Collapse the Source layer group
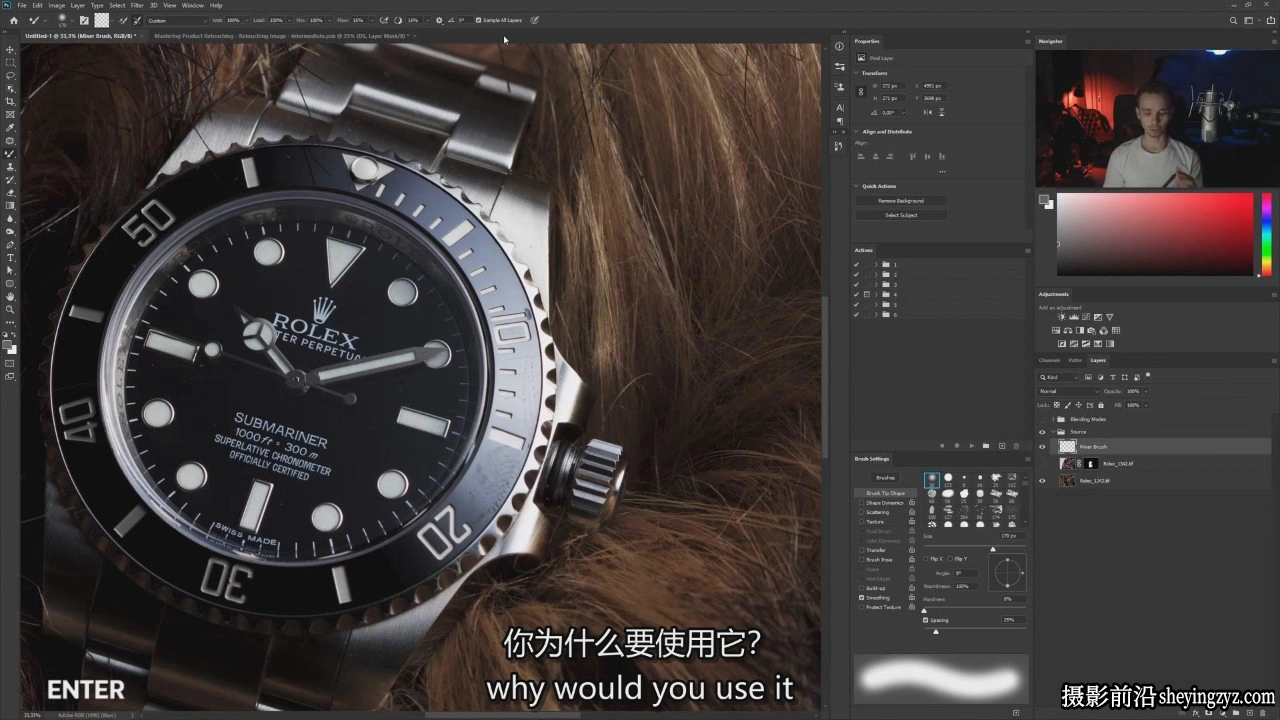1280x720 pixels. click(1054, 432)
